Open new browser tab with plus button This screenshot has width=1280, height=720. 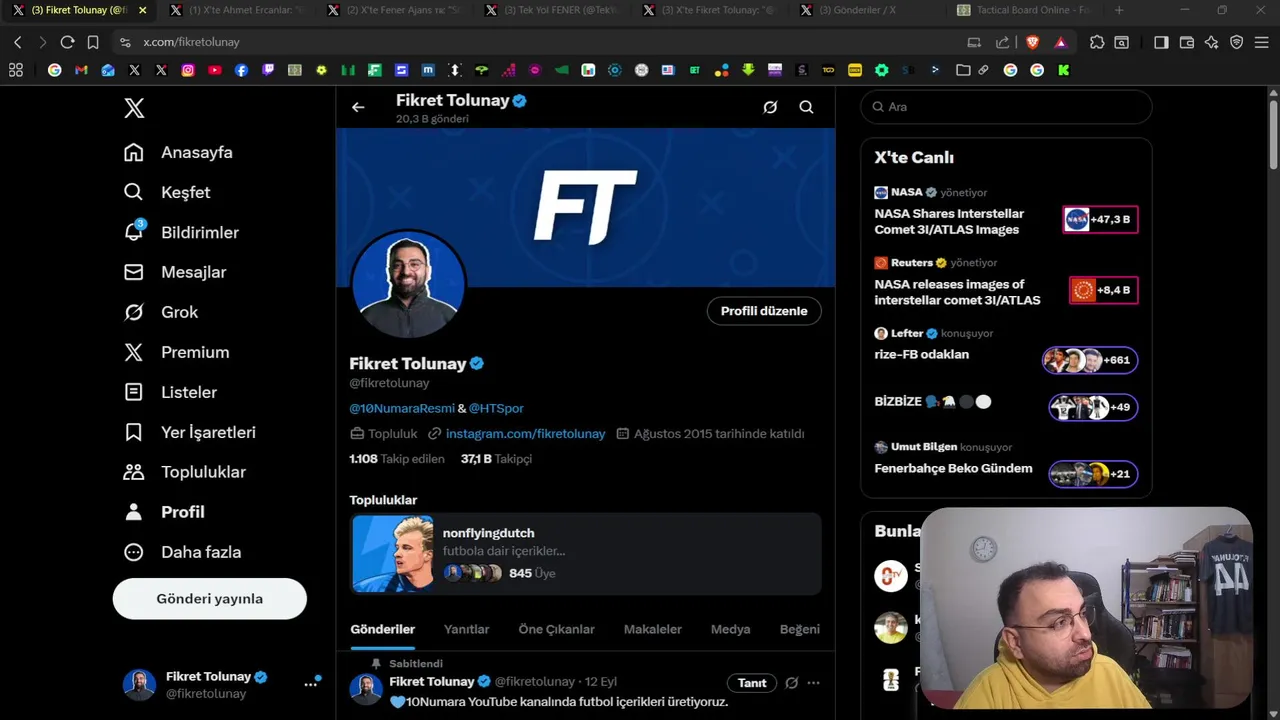click(x=1118, y=10)
